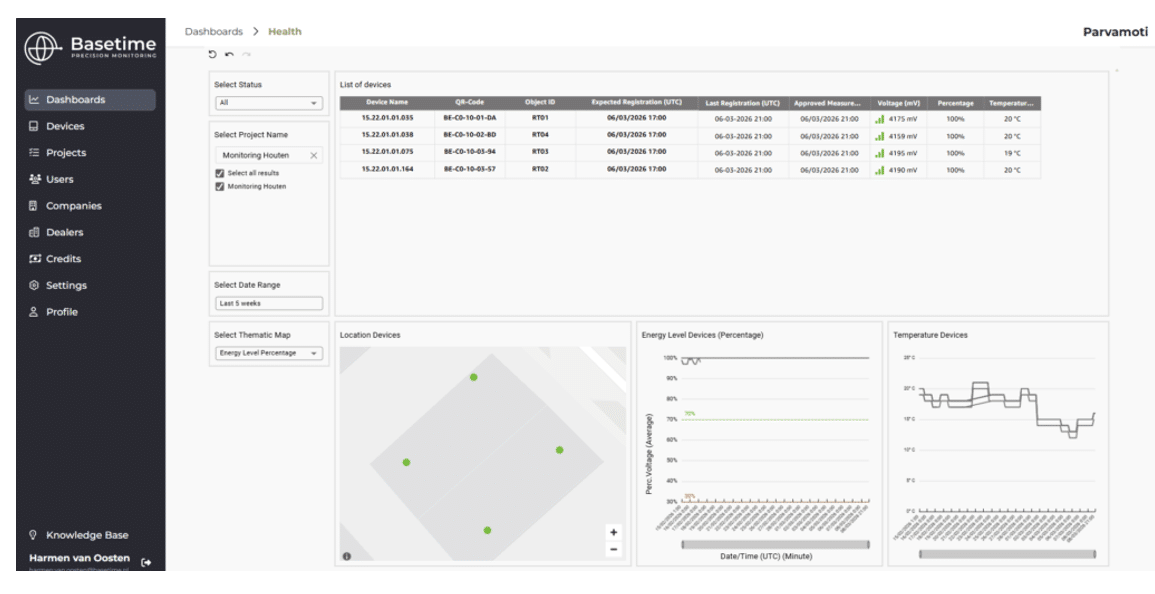
Task: Uncheck the Monitoring Houten checkbox
Action: (x=220, y=186)
